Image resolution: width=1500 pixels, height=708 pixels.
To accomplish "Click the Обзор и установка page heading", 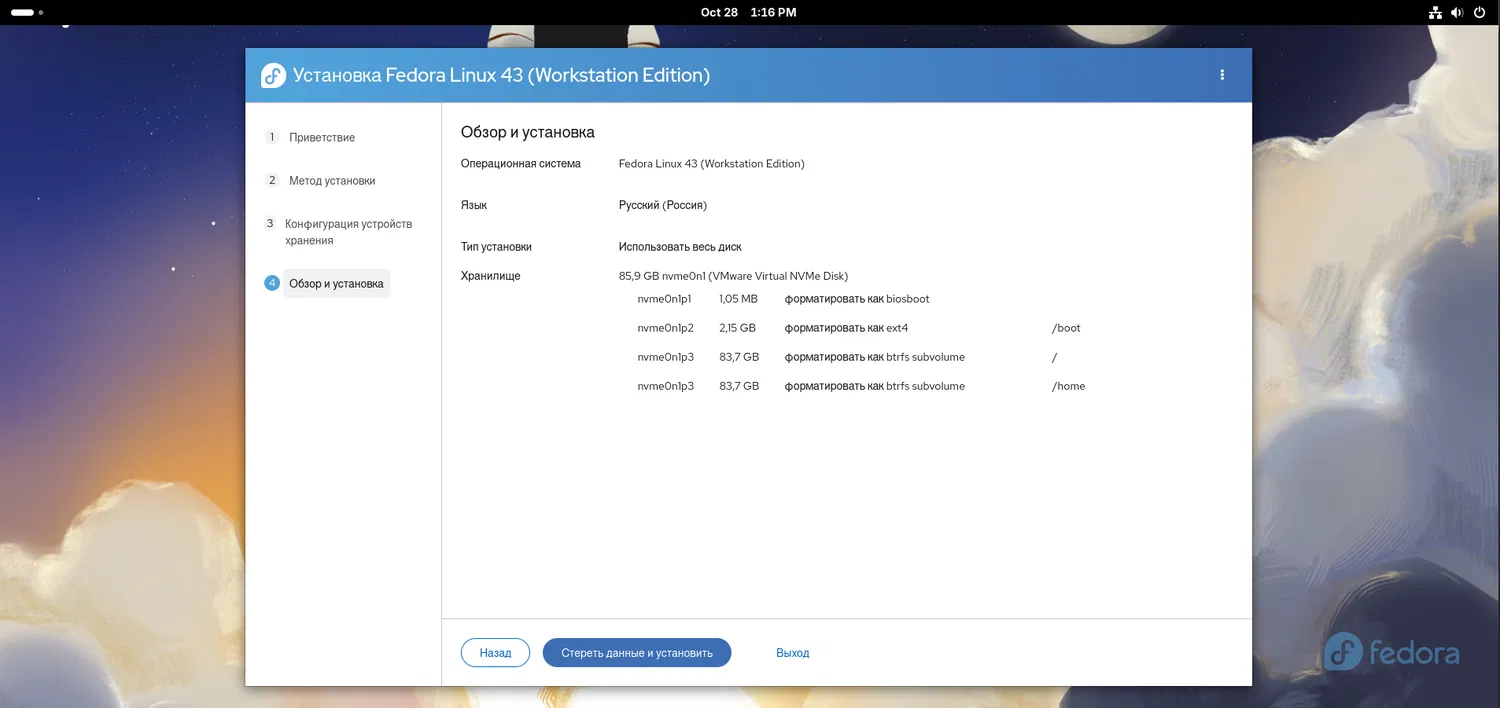I will pyautogui.click(x=528, y=132).
